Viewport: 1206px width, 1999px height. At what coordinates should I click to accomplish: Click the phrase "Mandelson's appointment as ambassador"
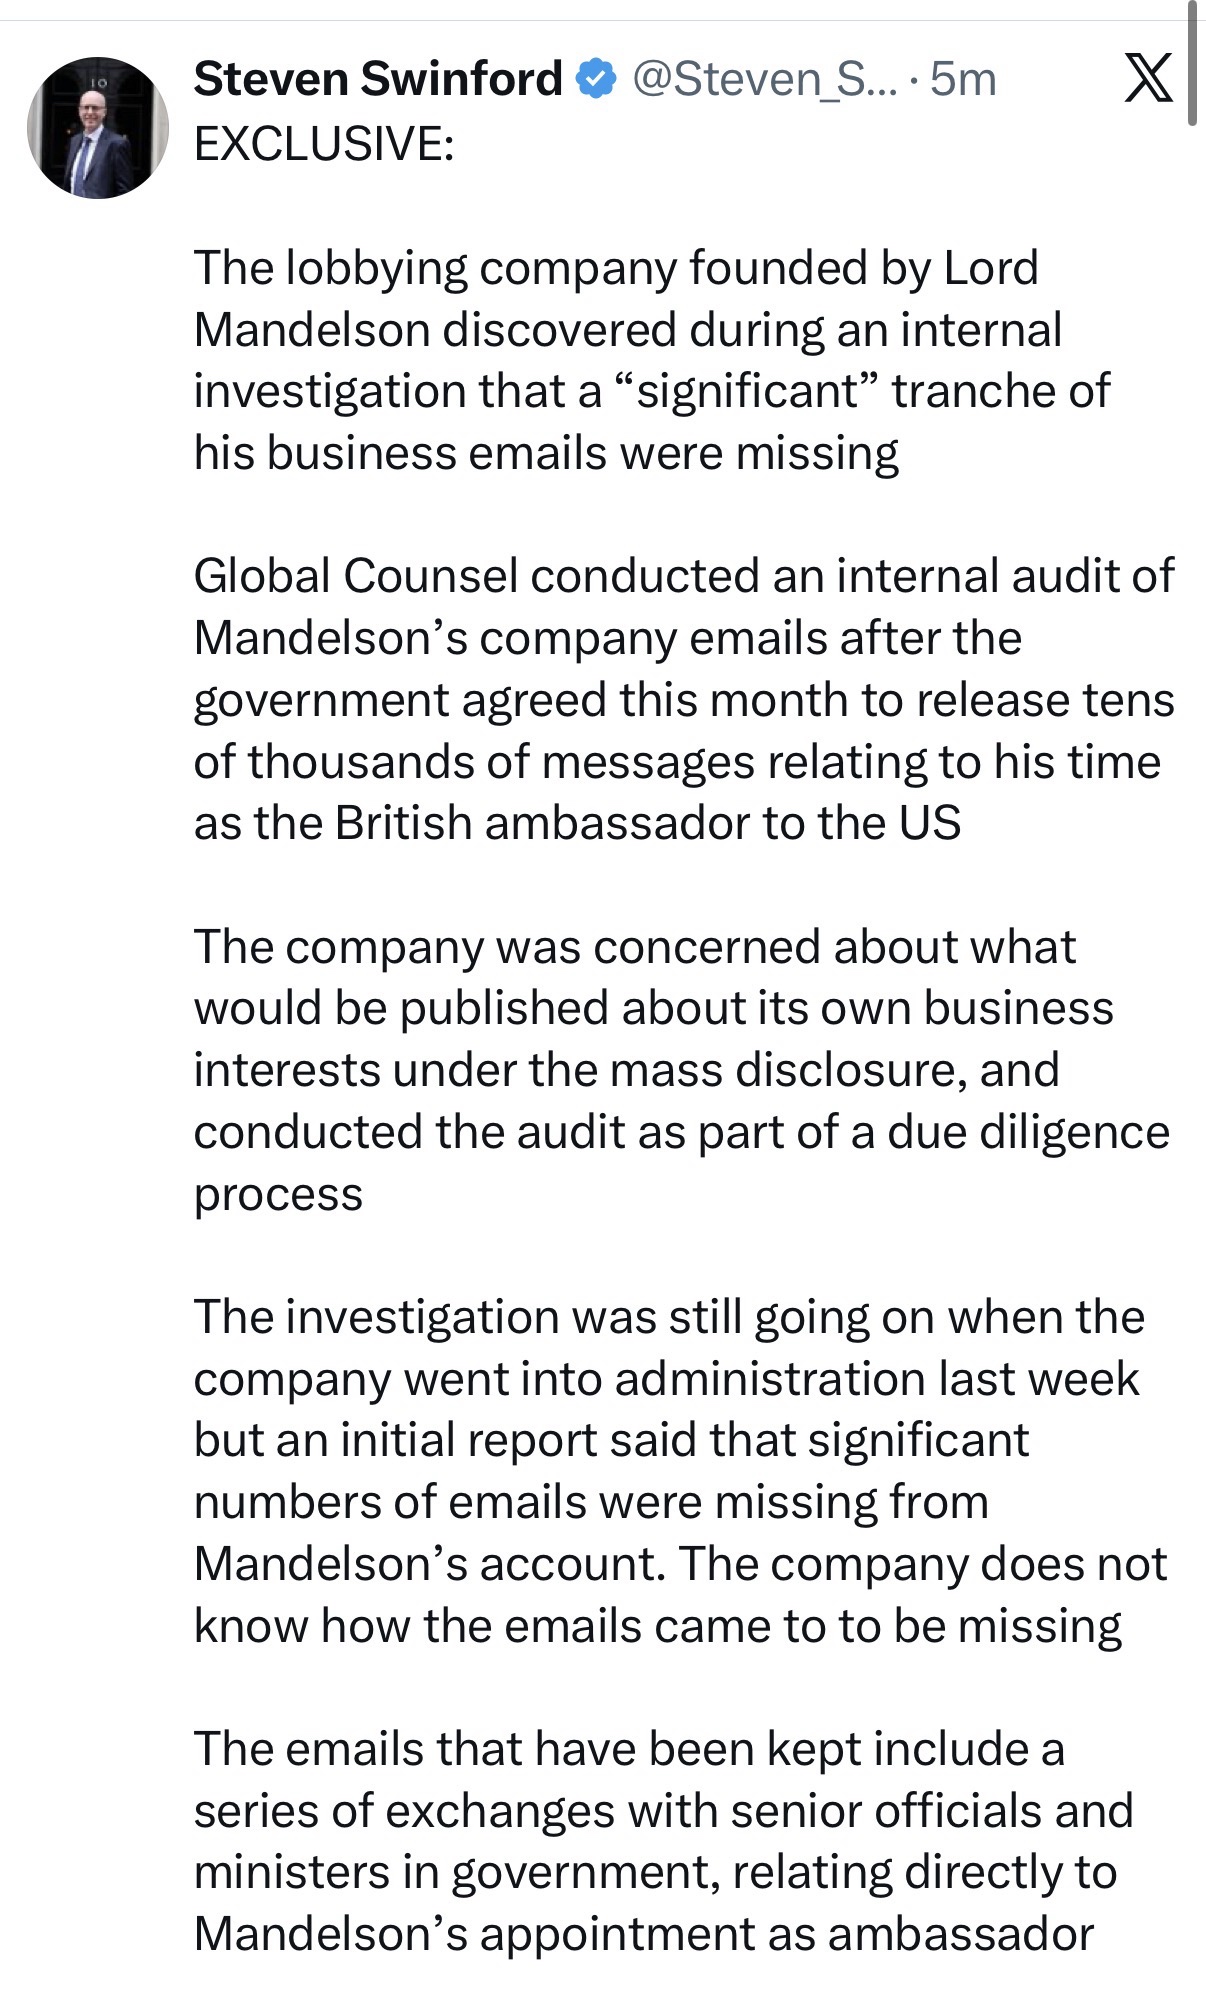(x=643, y=1934)
